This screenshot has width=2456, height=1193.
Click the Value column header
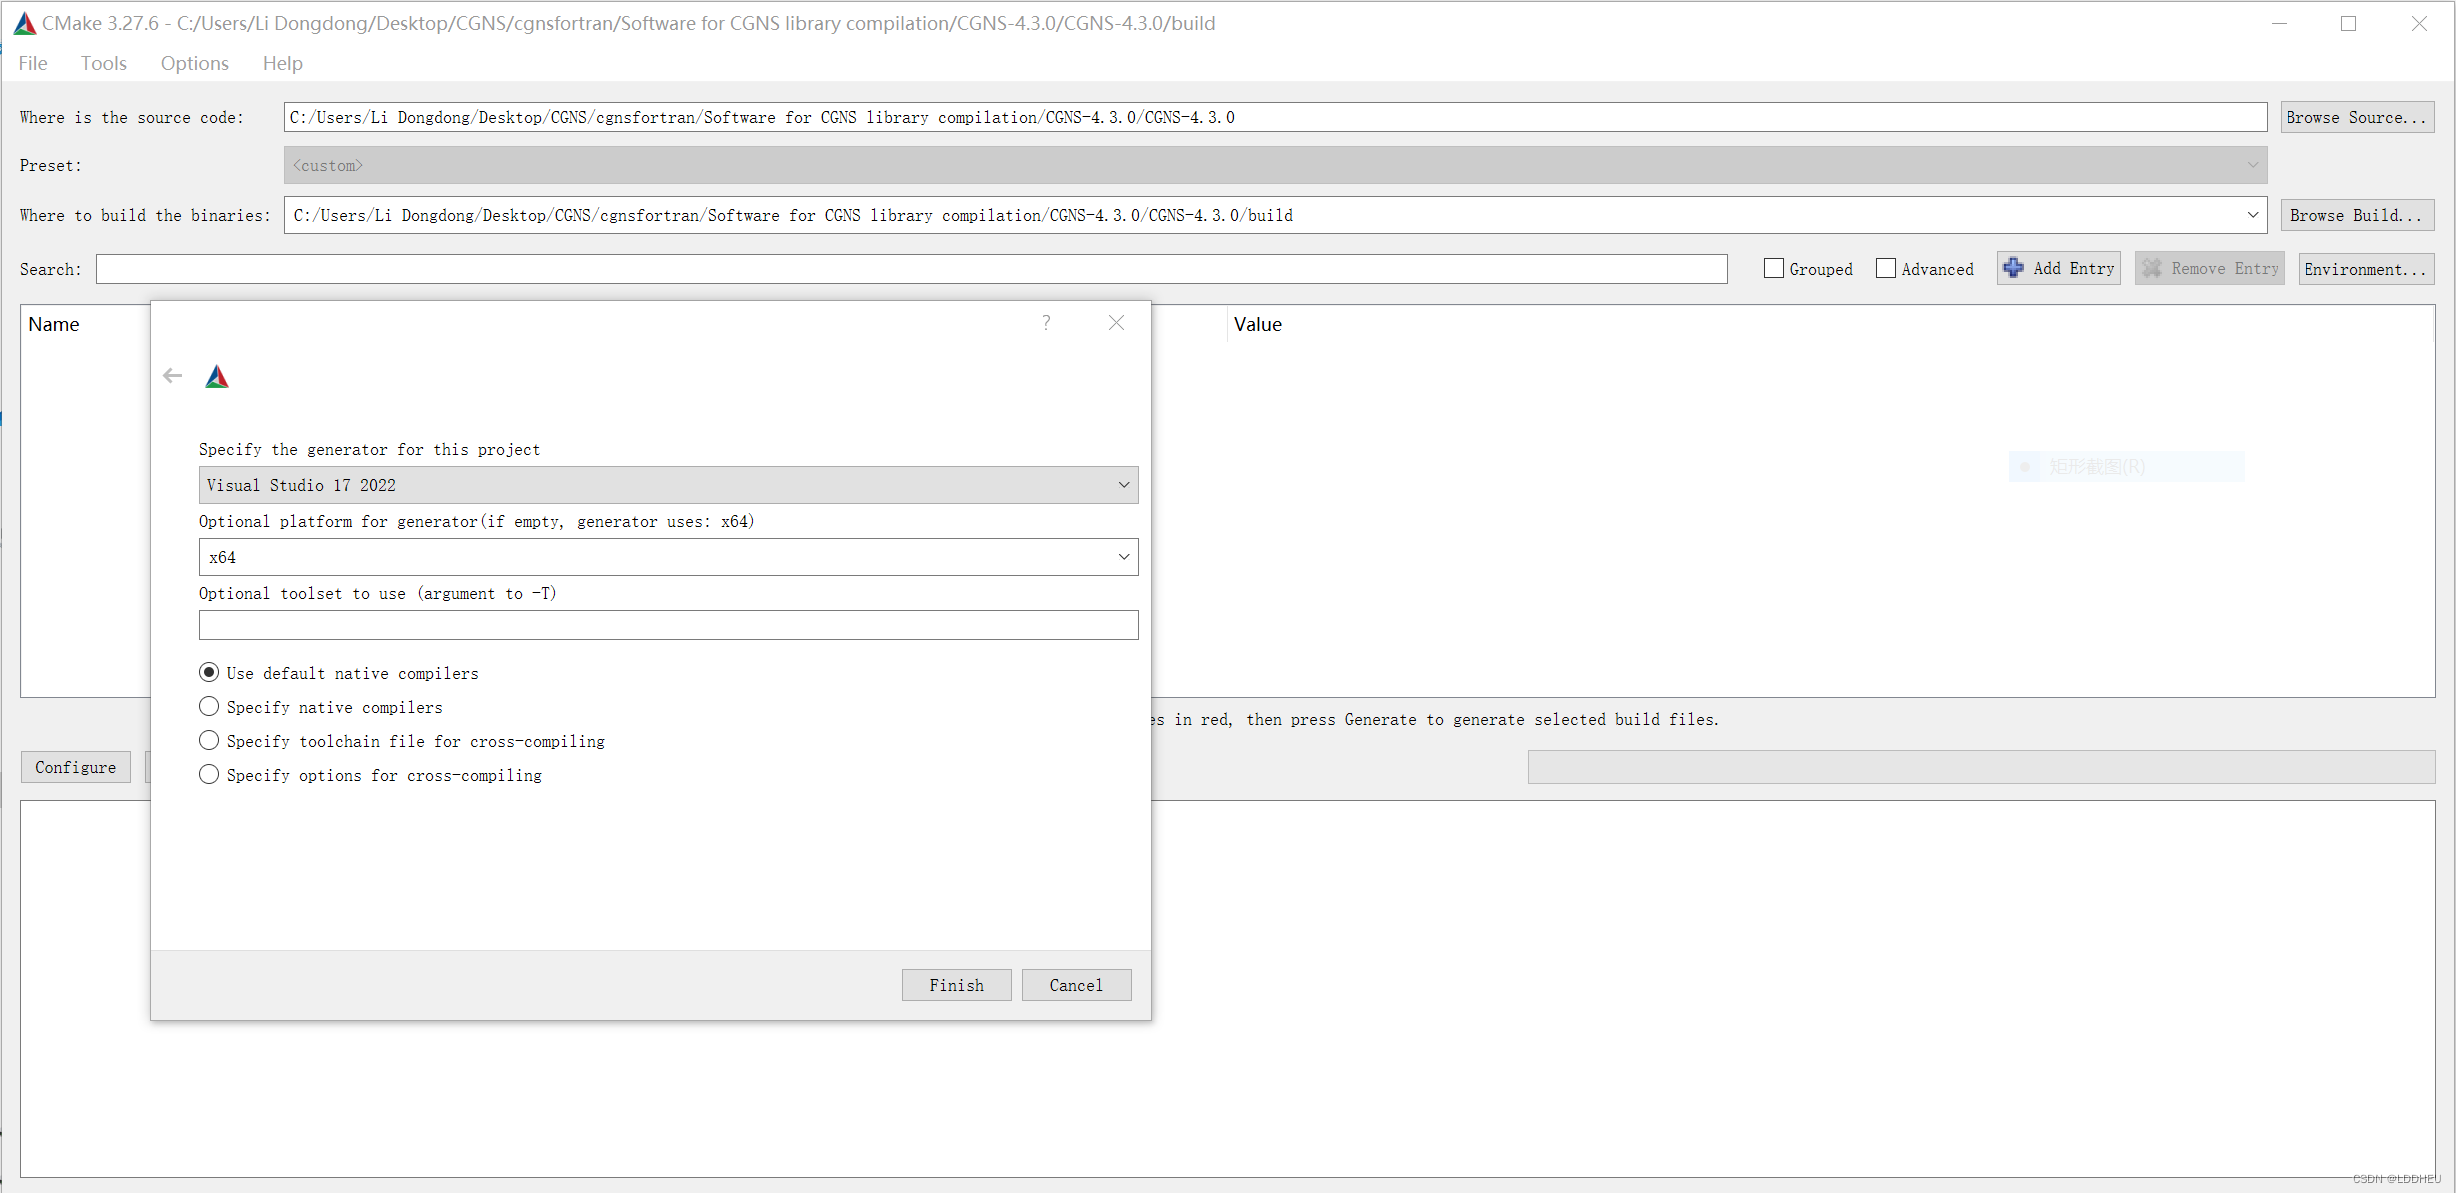[1258, 324]
